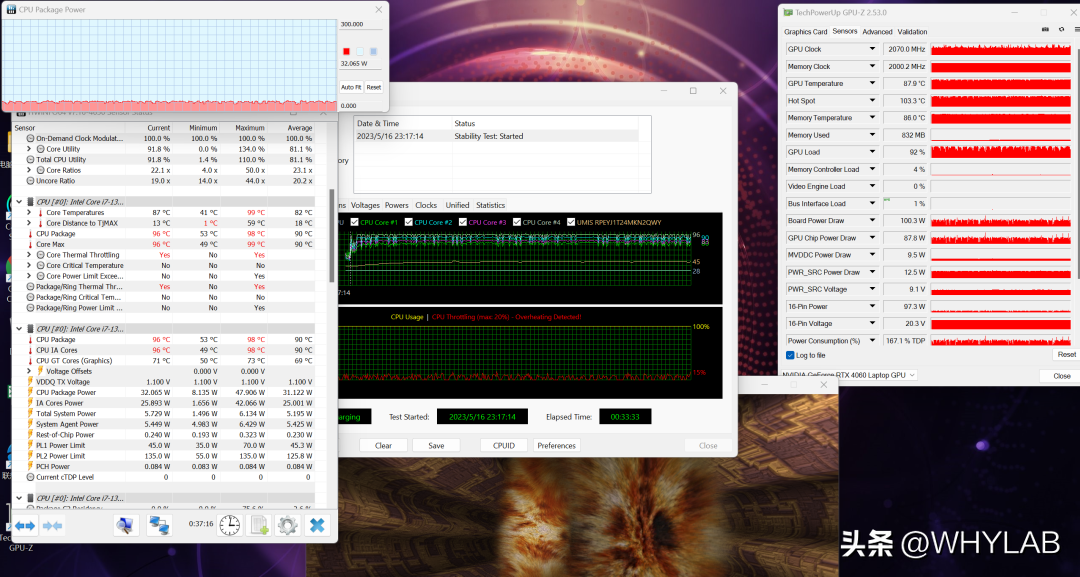
Task: Click GPU-Z Close button
Action: click(x=1061, y=376)
